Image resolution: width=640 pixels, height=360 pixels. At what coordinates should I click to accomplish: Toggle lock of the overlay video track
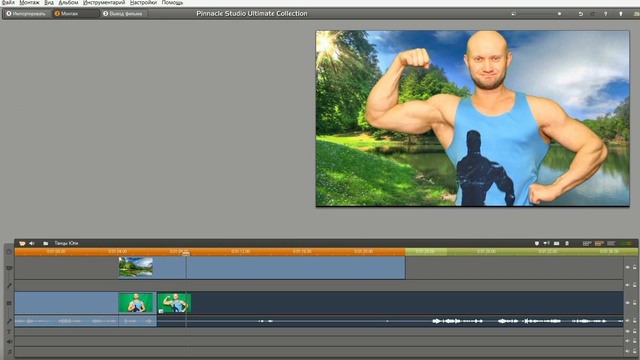pos(635,303)
